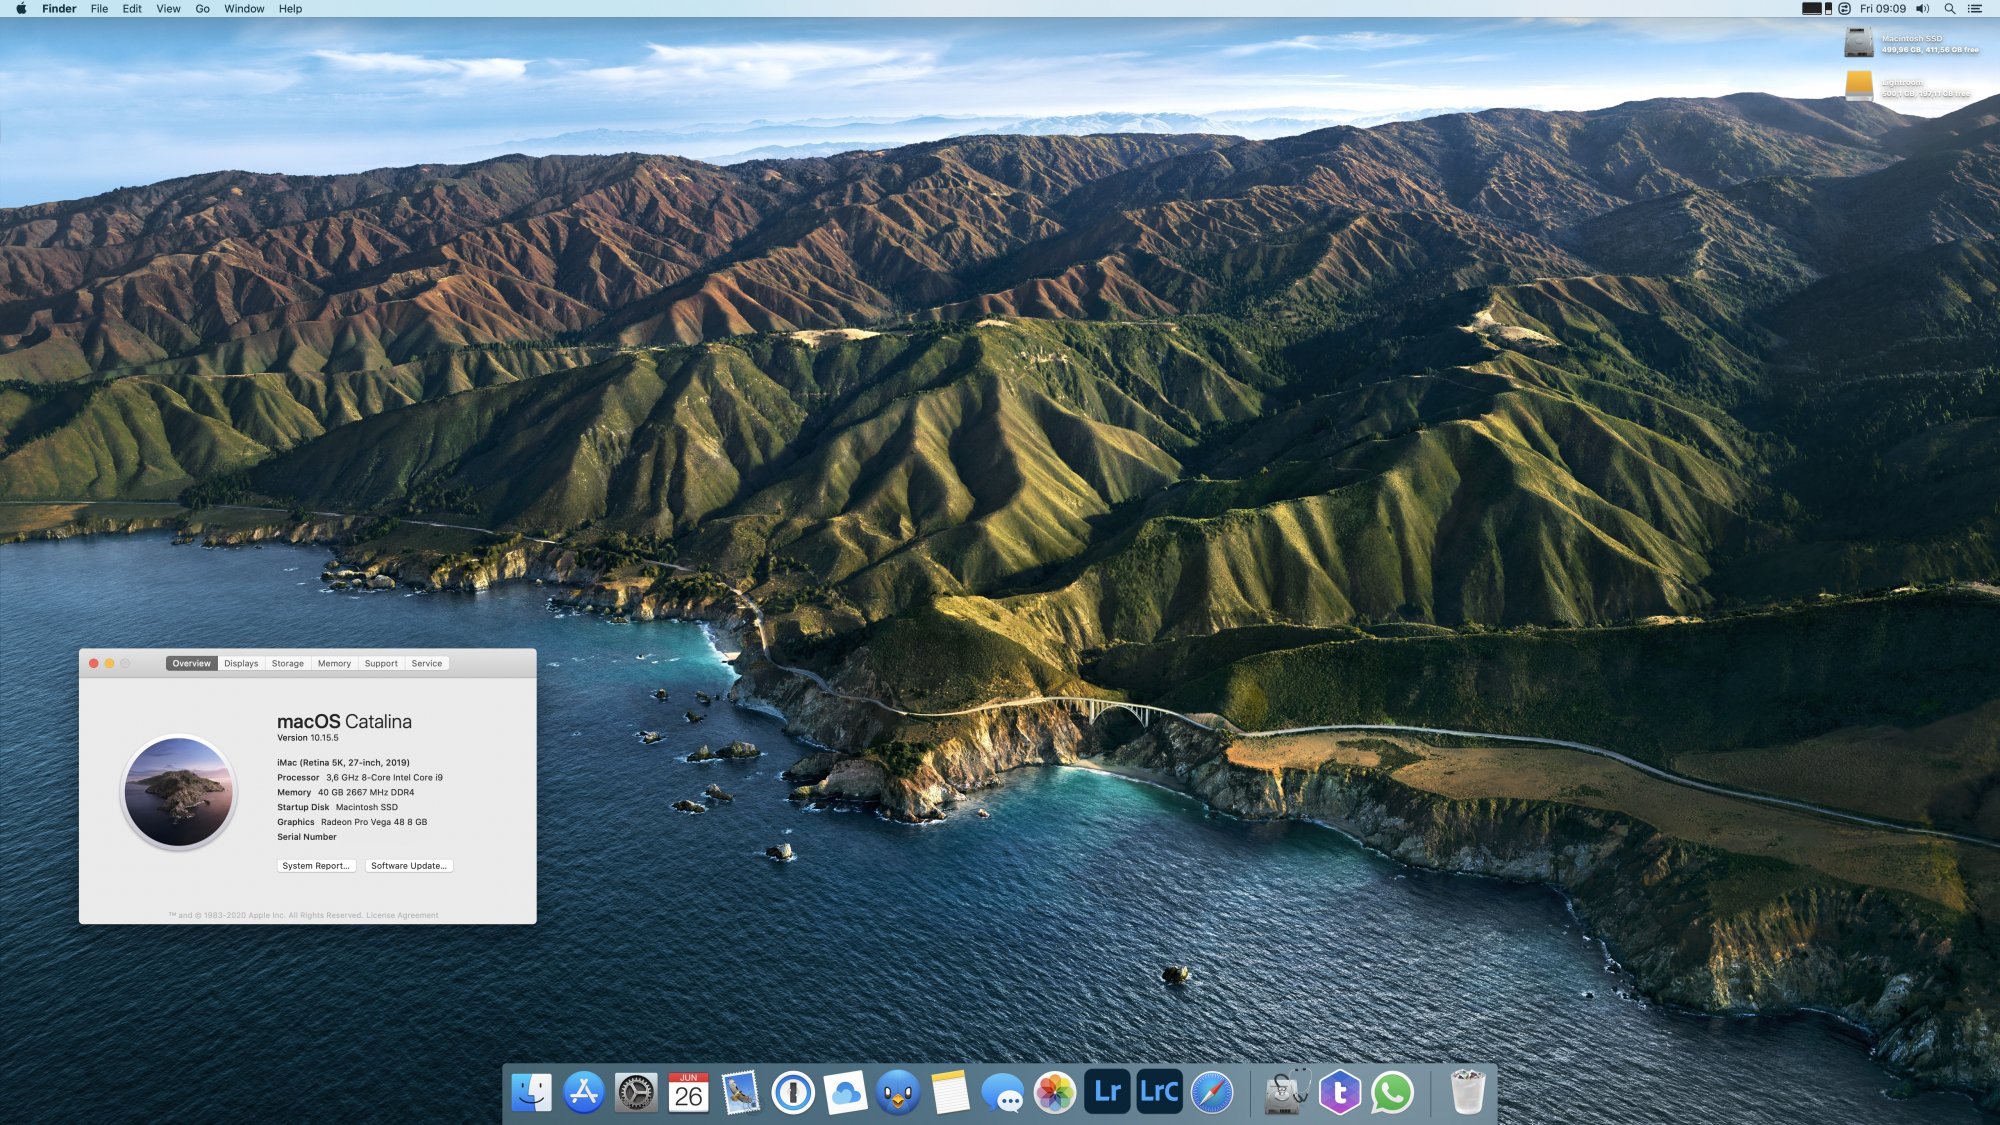The image size is (2000, 1125).
Task: Open the Help menu
Action: pos(290,9)
